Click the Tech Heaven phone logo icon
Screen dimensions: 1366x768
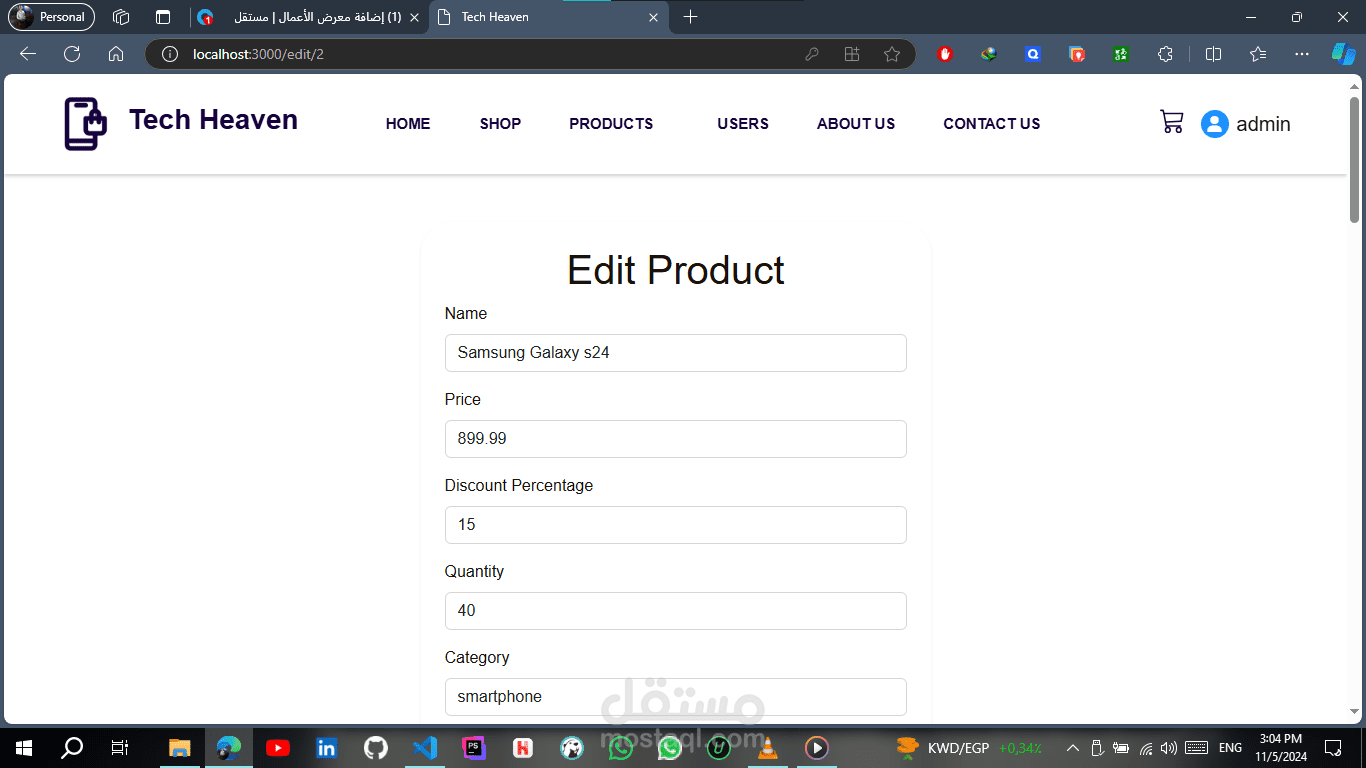click(85, 124)
